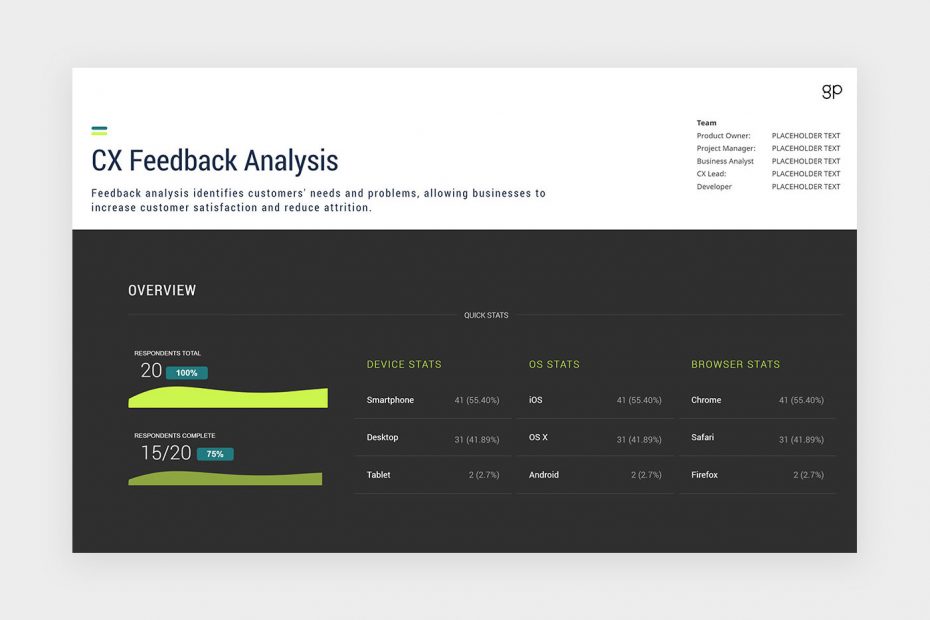Click placeholder text next to Developer

(805, 187)
